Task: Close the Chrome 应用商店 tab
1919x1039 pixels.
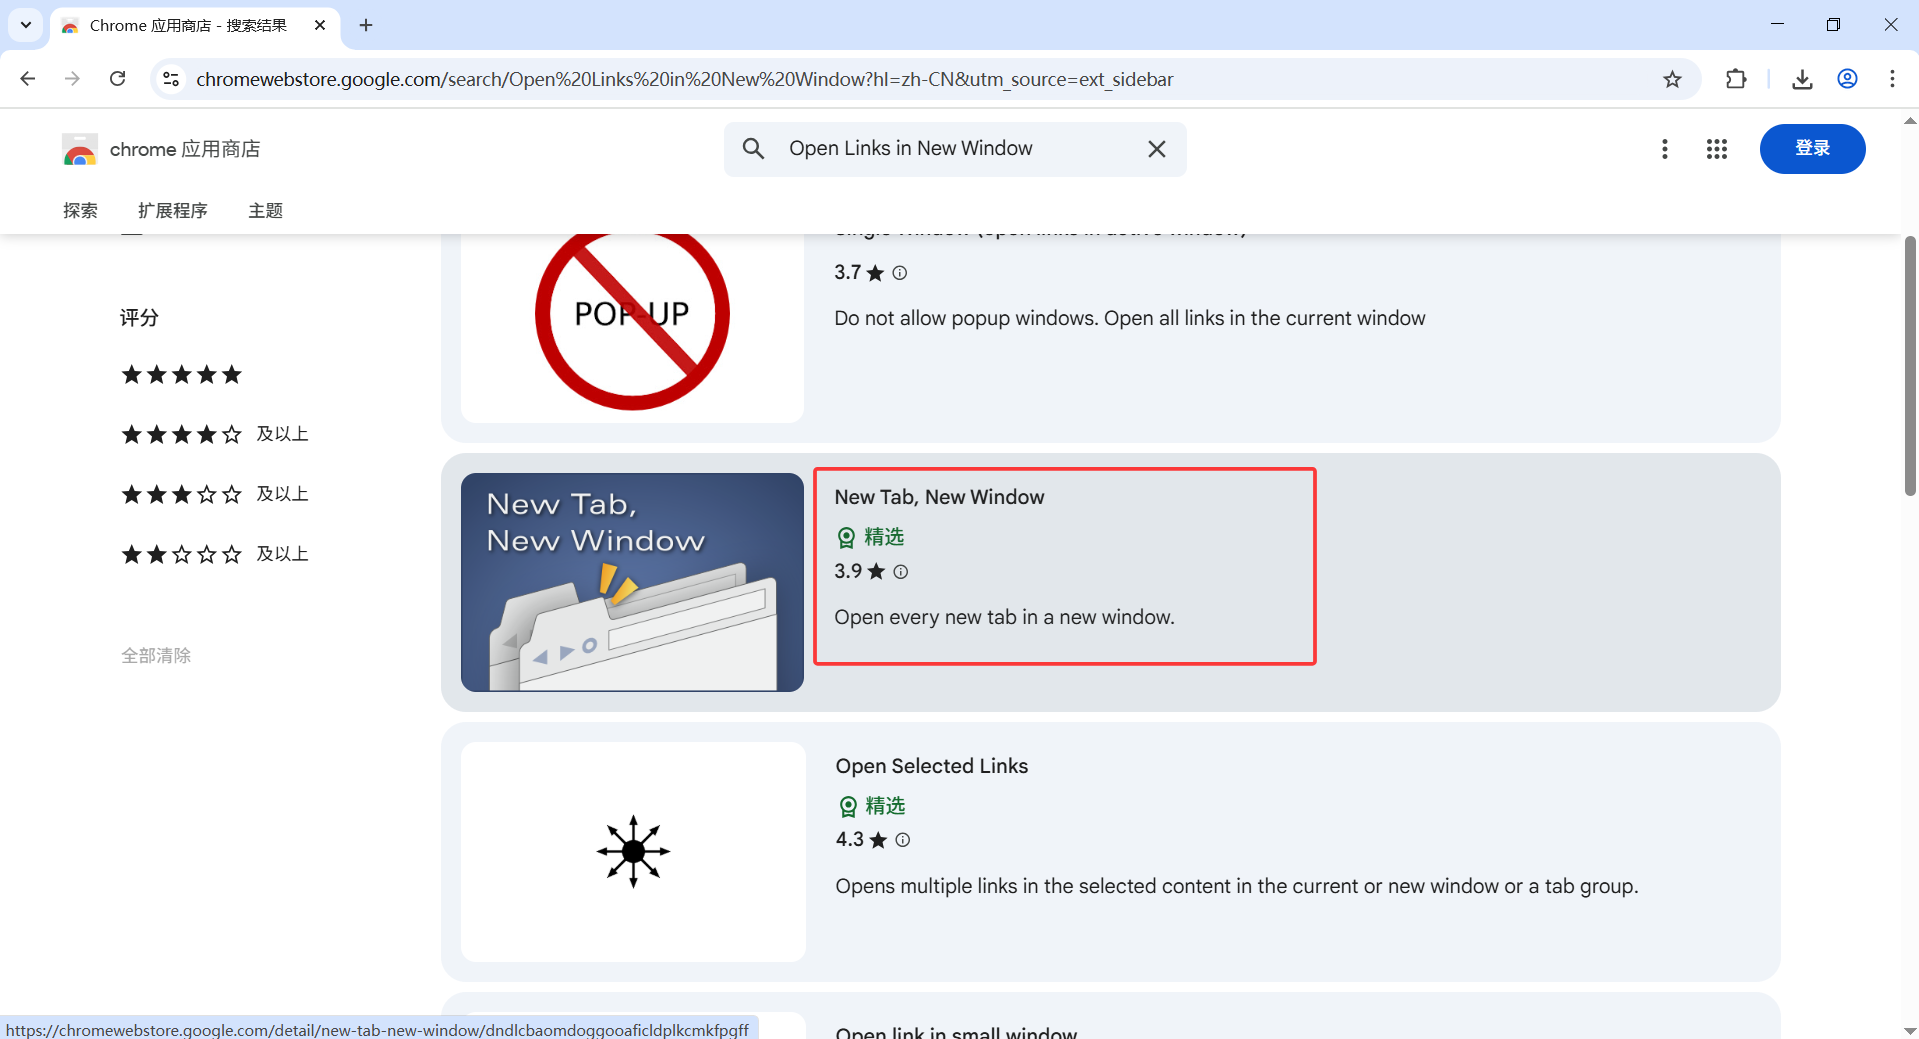Action: 320,25
